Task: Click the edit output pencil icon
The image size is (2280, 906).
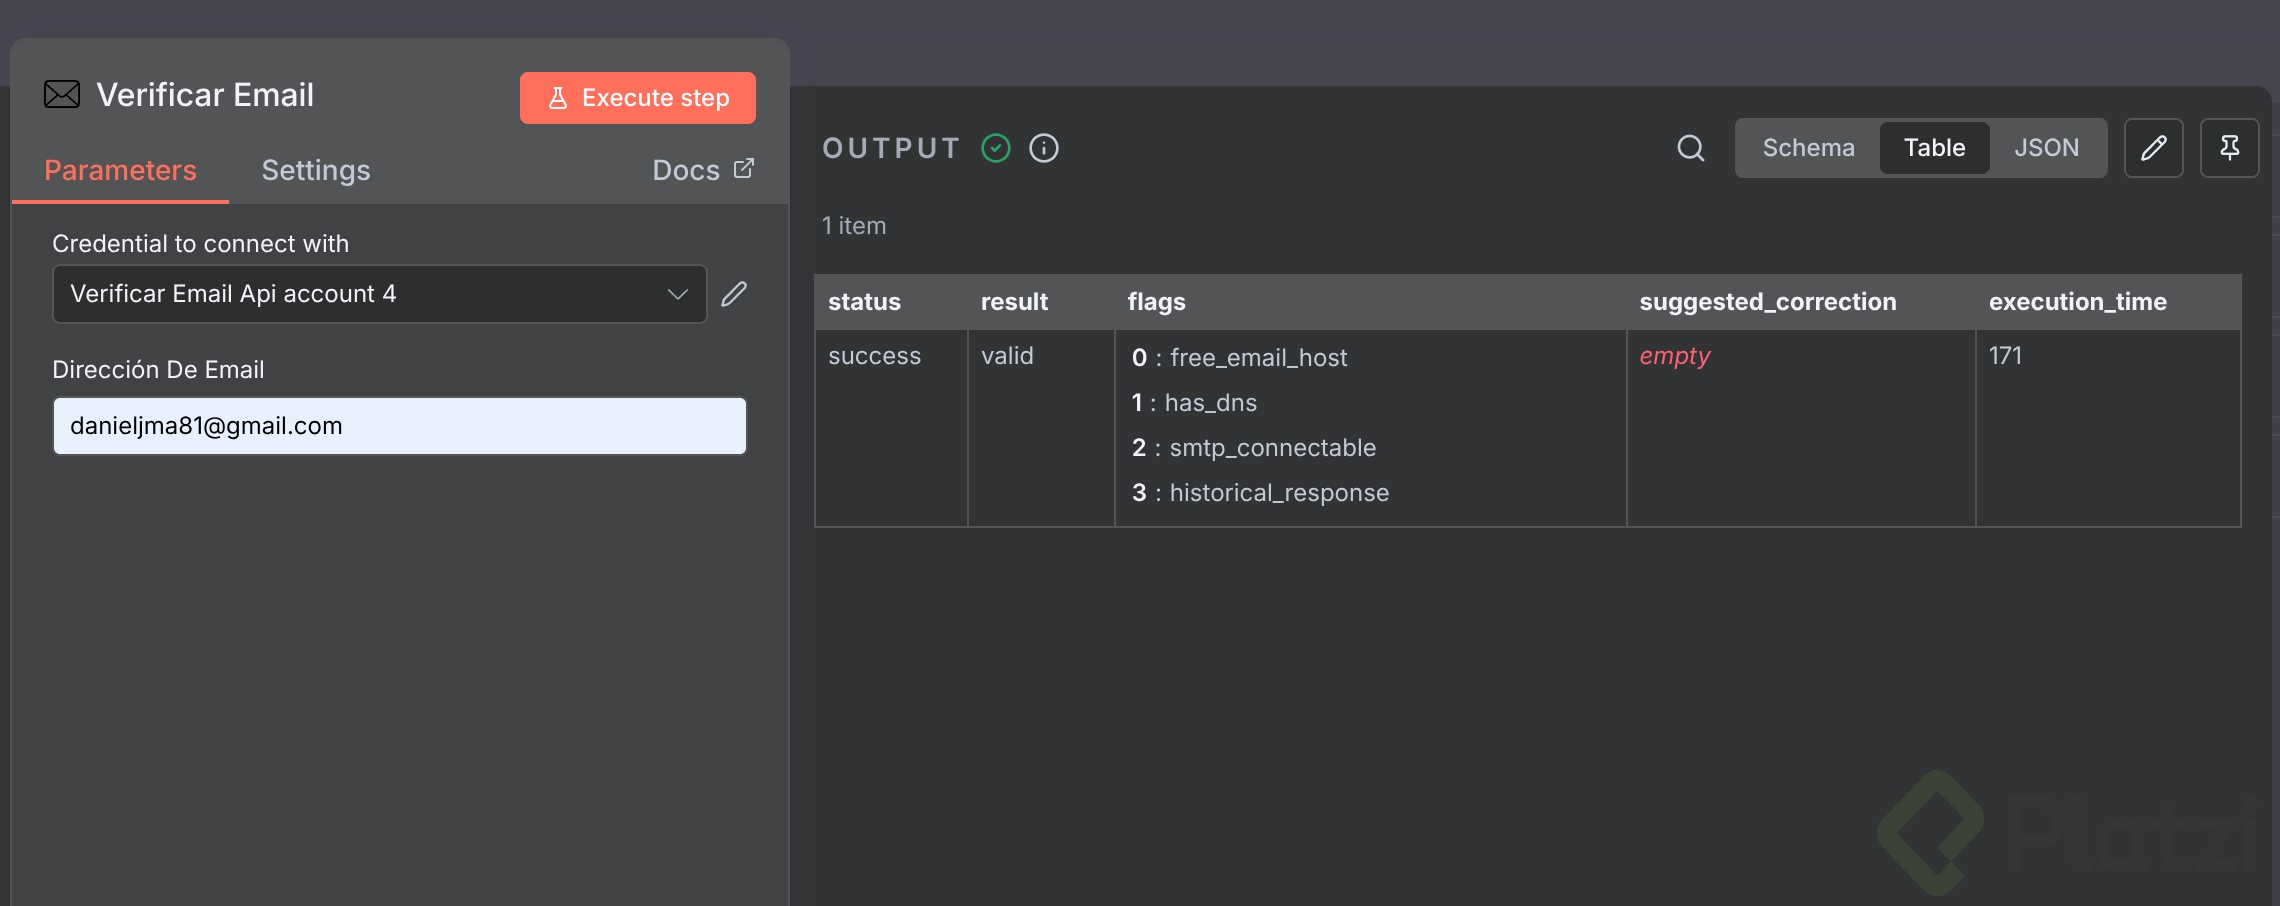Action: click(x=2153, y=148)
